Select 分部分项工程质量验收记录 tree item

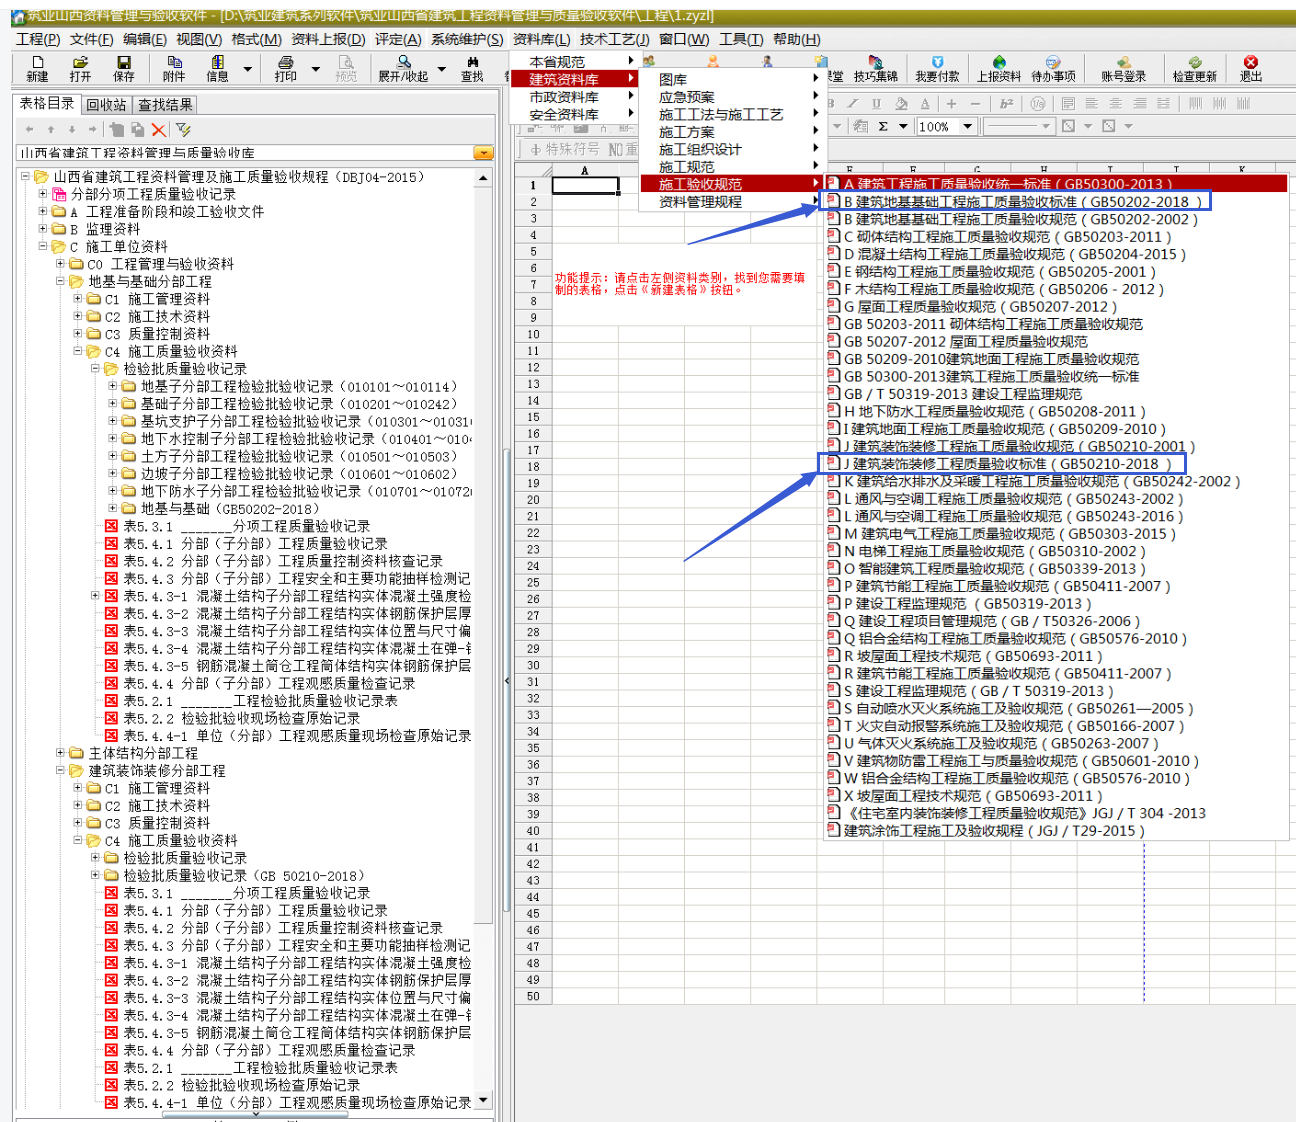click(x=144, y=194)
